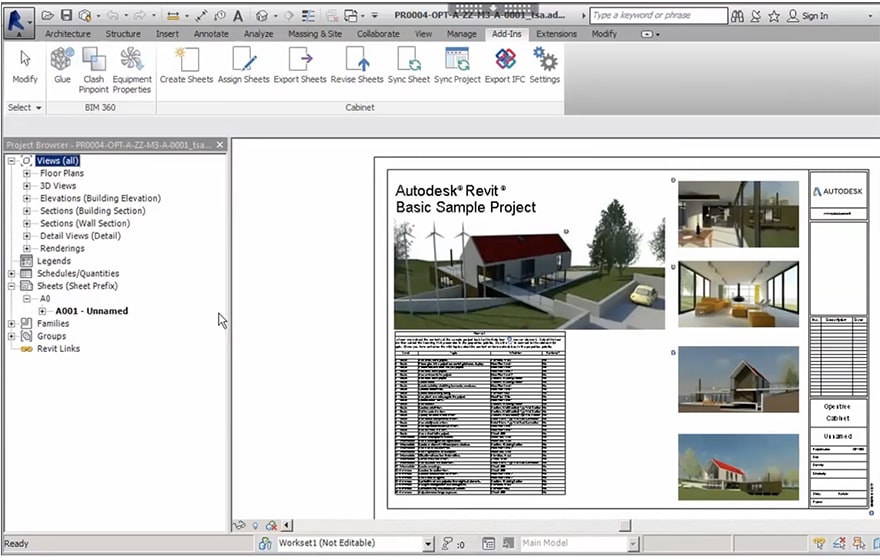Click Sync Project tool
Screen dimensions: 880x560
457,66
